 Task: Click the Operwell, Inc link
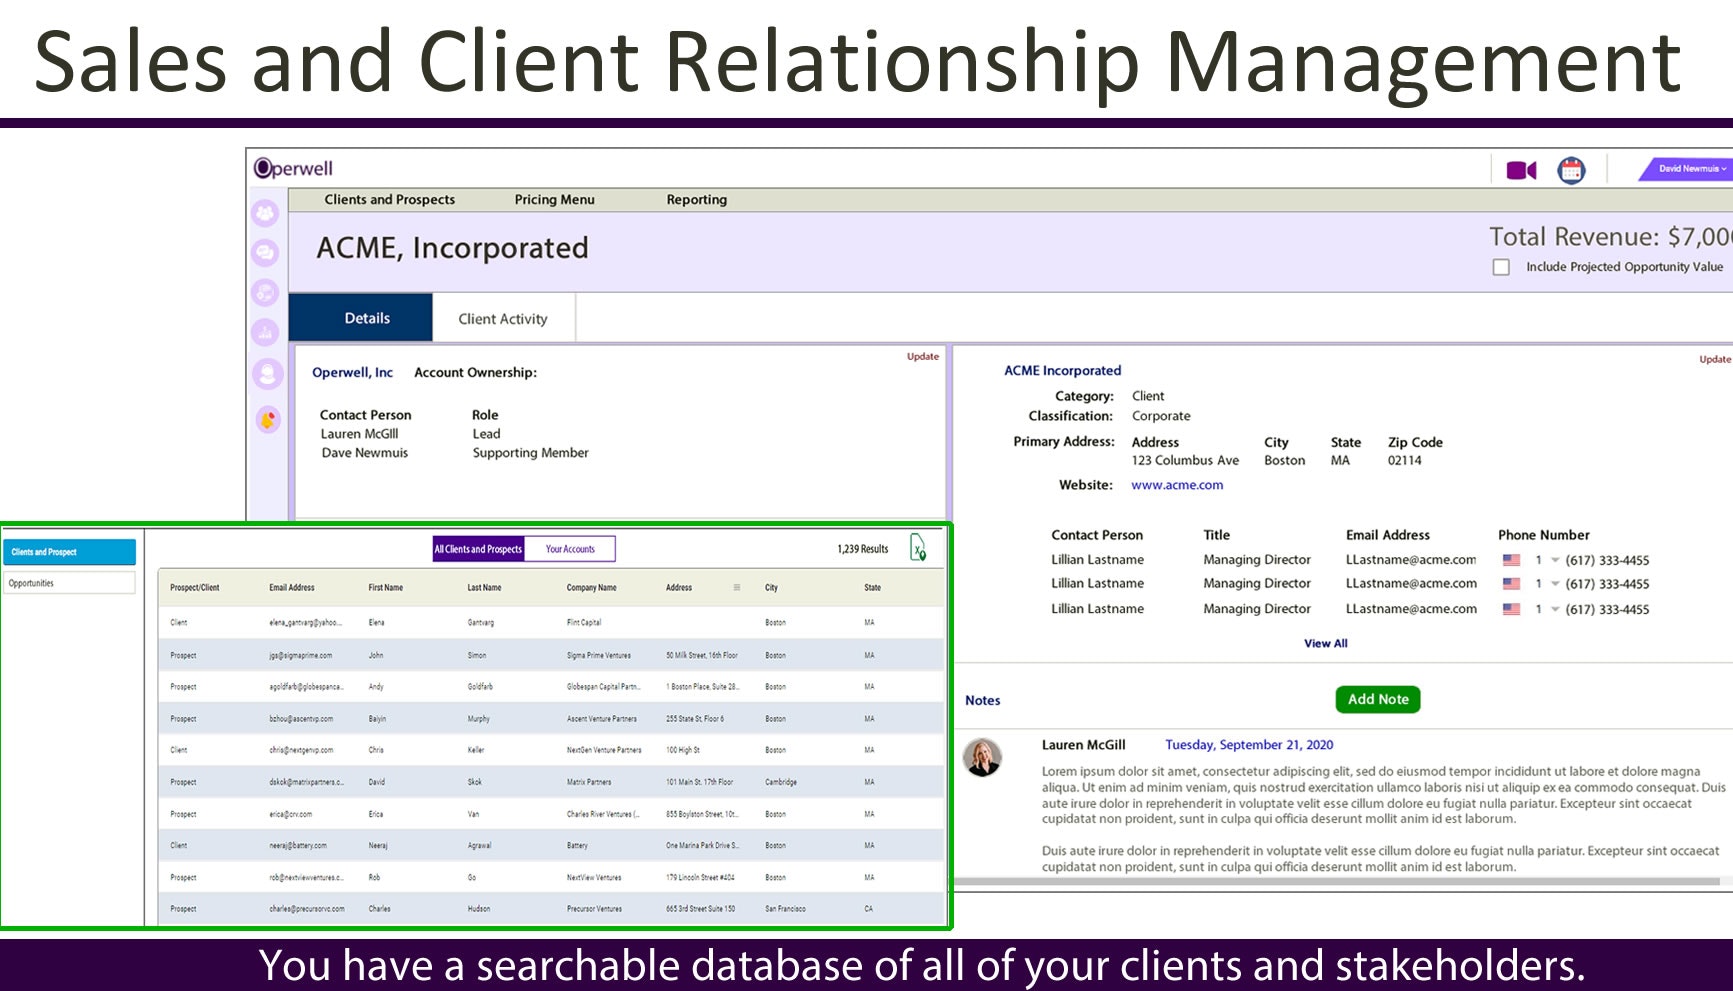352,372
